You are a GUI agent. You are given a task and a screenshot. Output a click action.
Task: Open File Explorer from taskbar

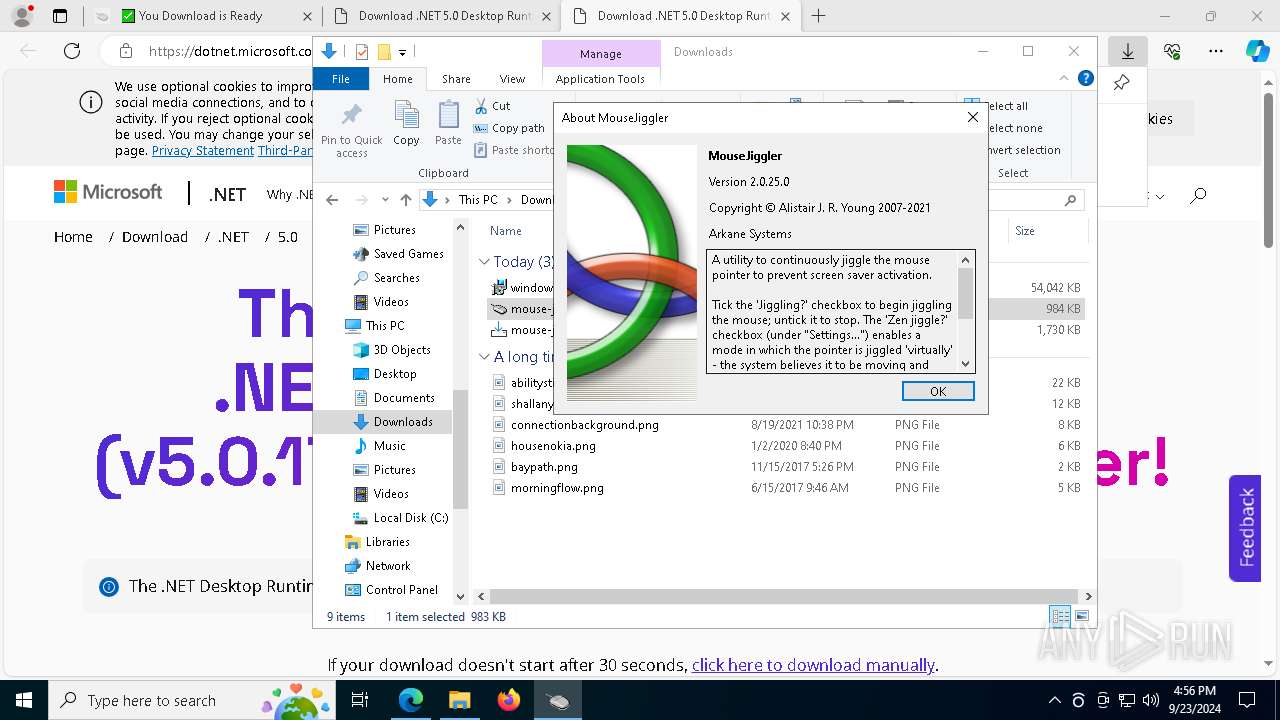point(459,700)
